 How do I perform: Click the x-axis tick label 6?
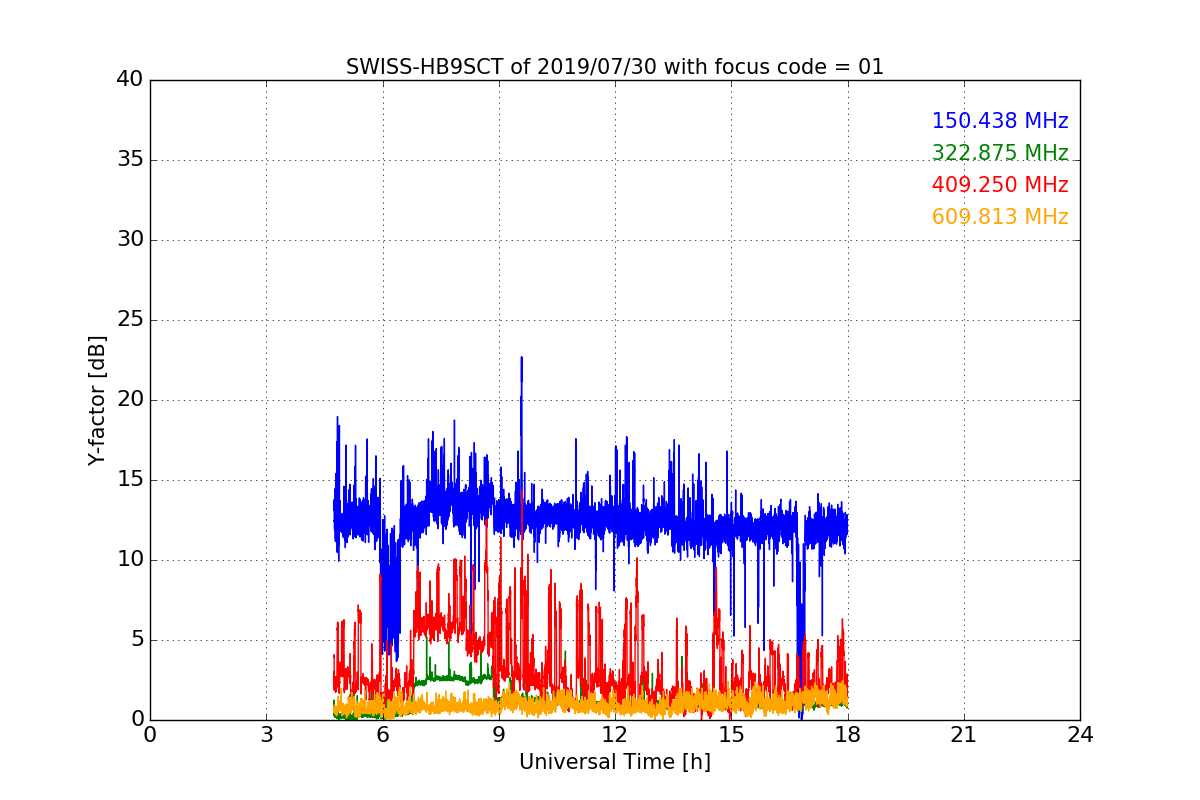point(383,735)
